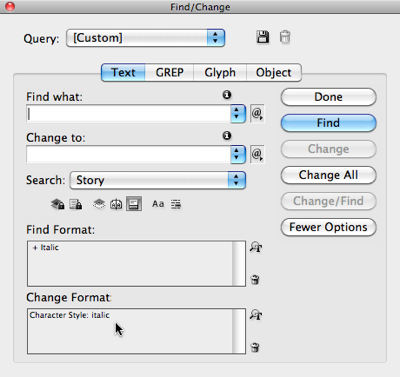Screen dimensions: 400x377
Task: Toggle Include Locked Layers search option
Action: [57, 204]
